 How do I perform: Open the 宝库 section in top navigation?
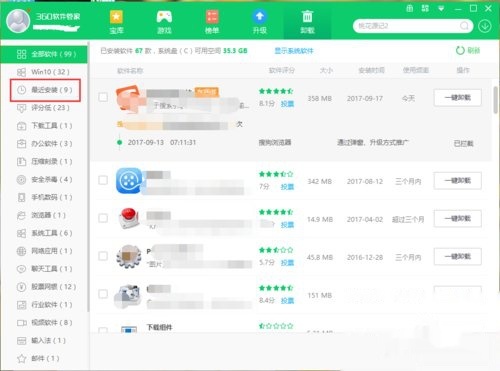[116, 22]
